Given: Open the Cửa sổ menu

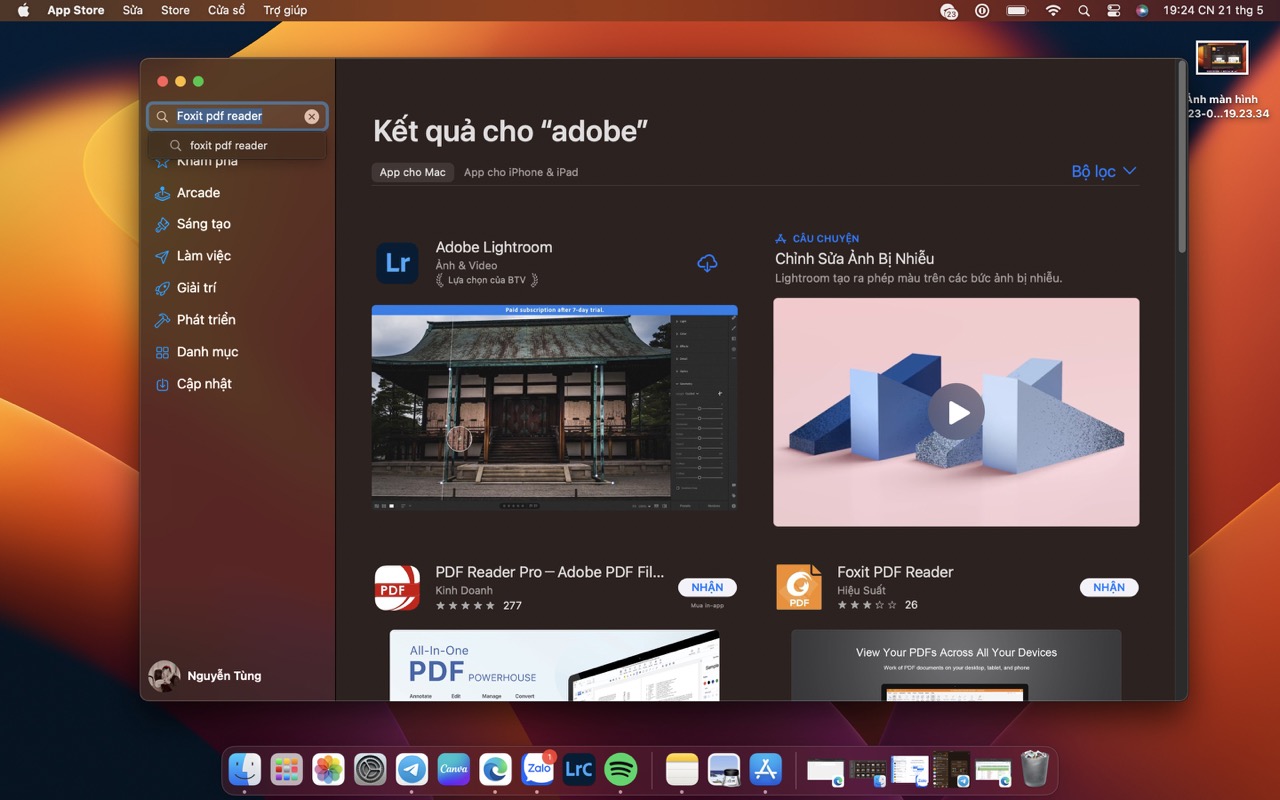Looking at the screenshot, I should pyautogui.click(x=226, y=10).
